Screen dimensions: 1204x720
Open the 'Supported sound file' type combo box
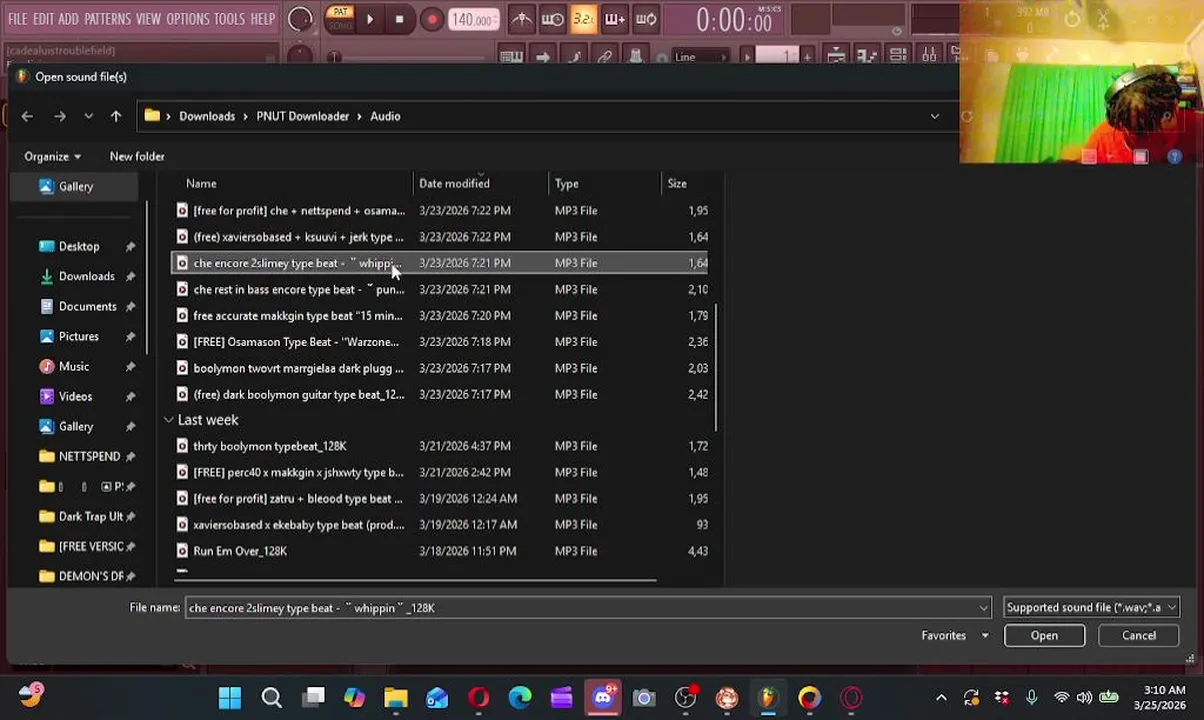pyautogui.click(x=1091, y=608)
